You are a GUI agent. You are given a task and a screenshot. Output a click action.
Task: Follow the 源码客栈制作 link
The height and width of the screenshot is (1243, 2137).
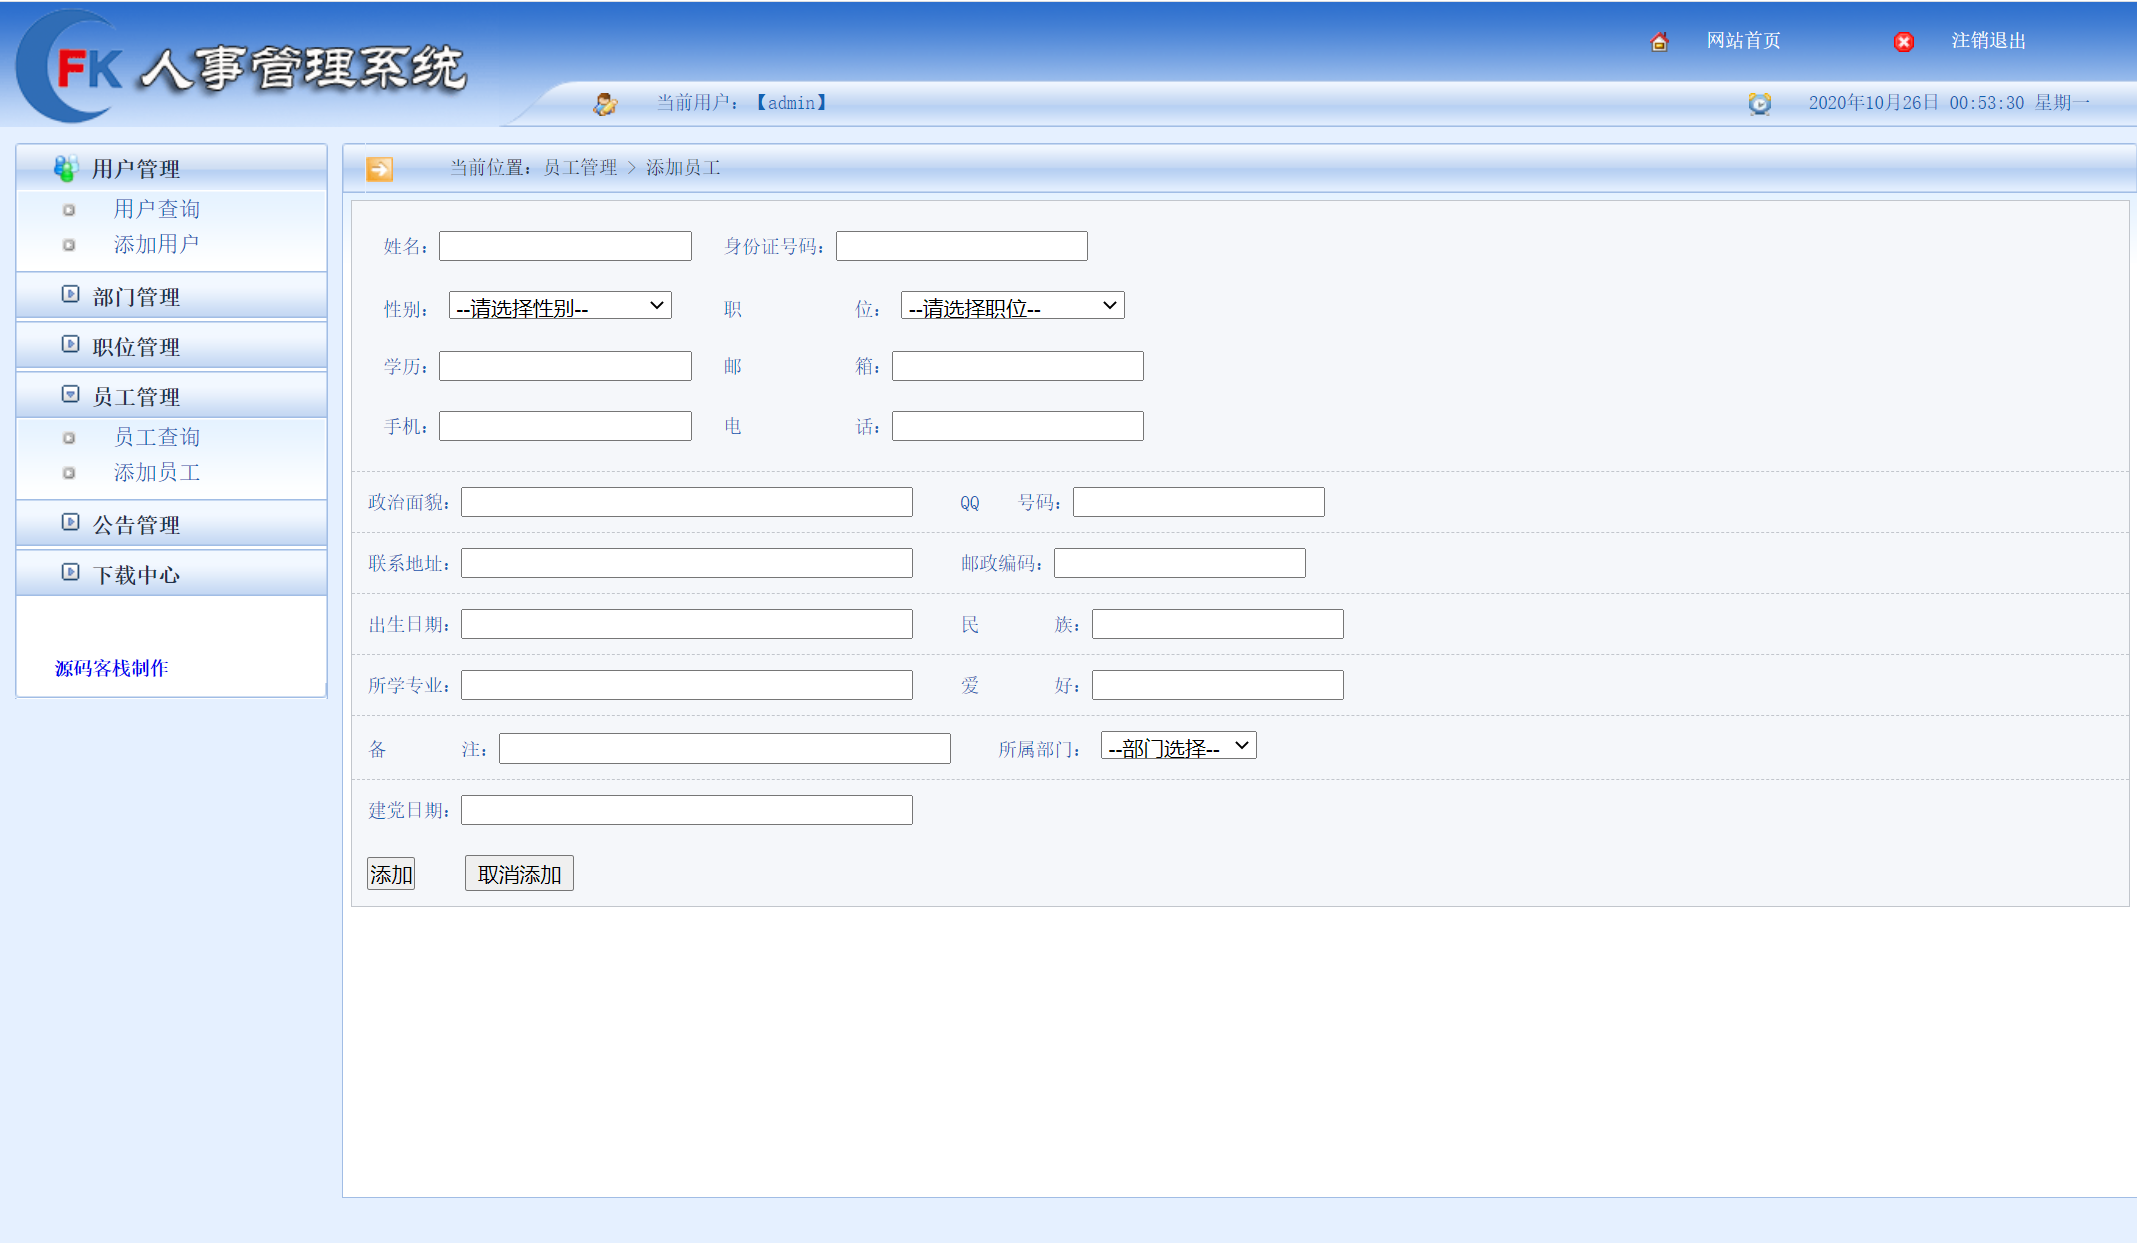111,668
